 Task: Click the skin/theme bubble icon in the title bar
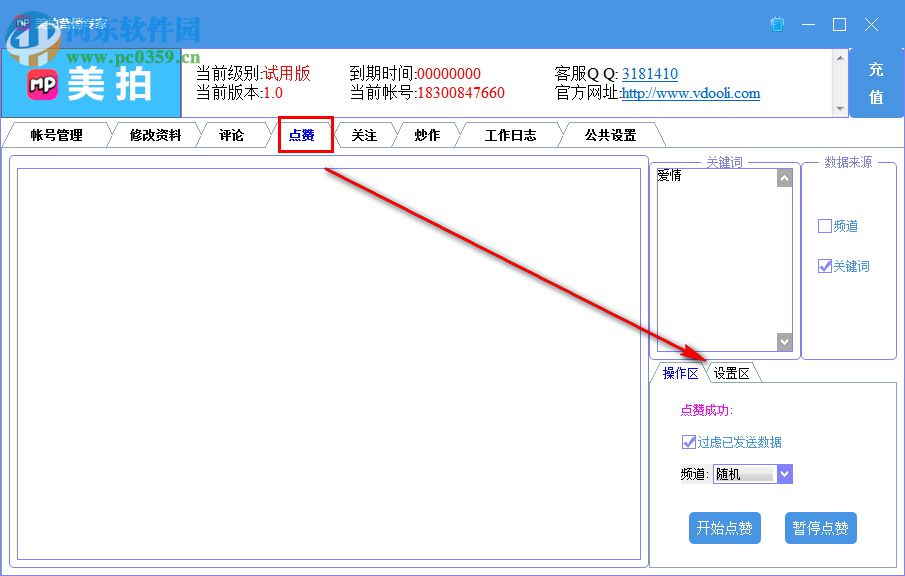(777, 24)
